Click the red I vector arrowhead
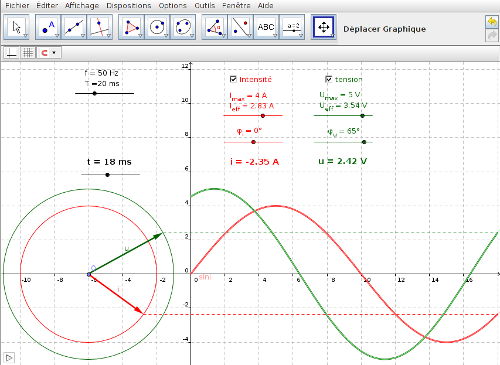The width and height of the screenshot is (500, 365). pyautogui.click(x=139, y=310)
